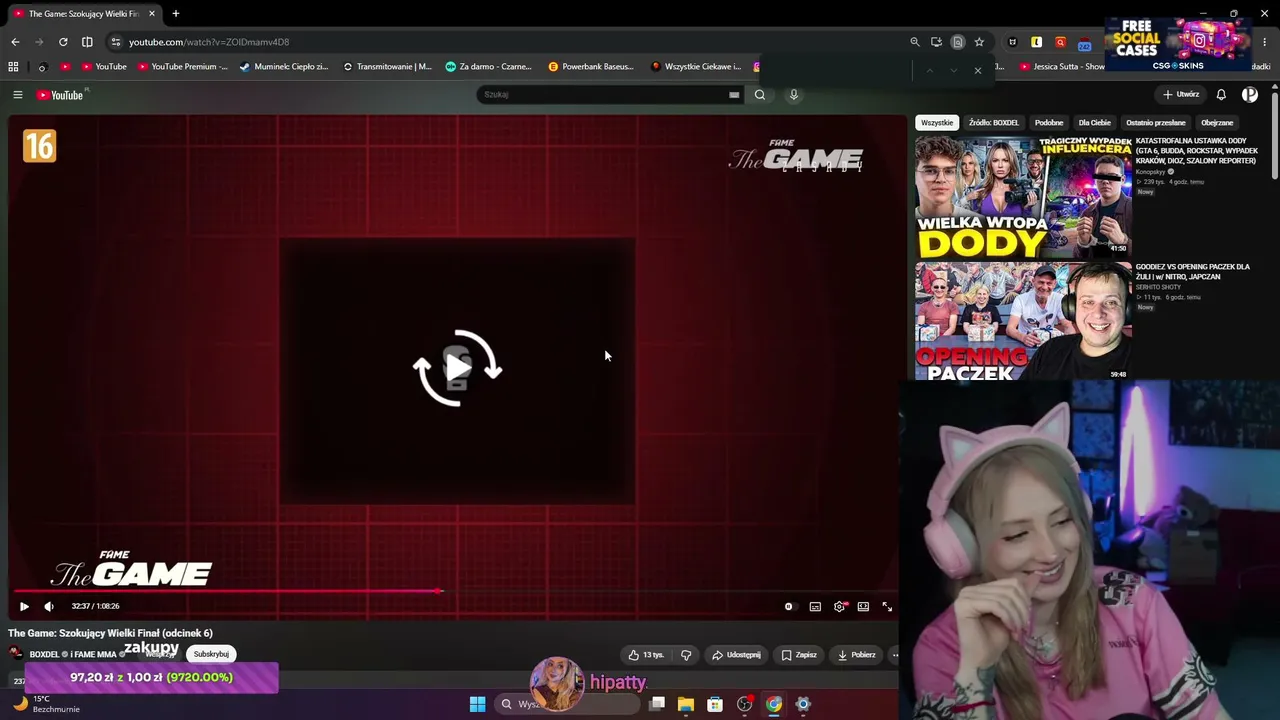The height and width of the screenshot is (720, 1280).
Task: Open the YouTube Premium bookmark
Action: click(184, 67)
